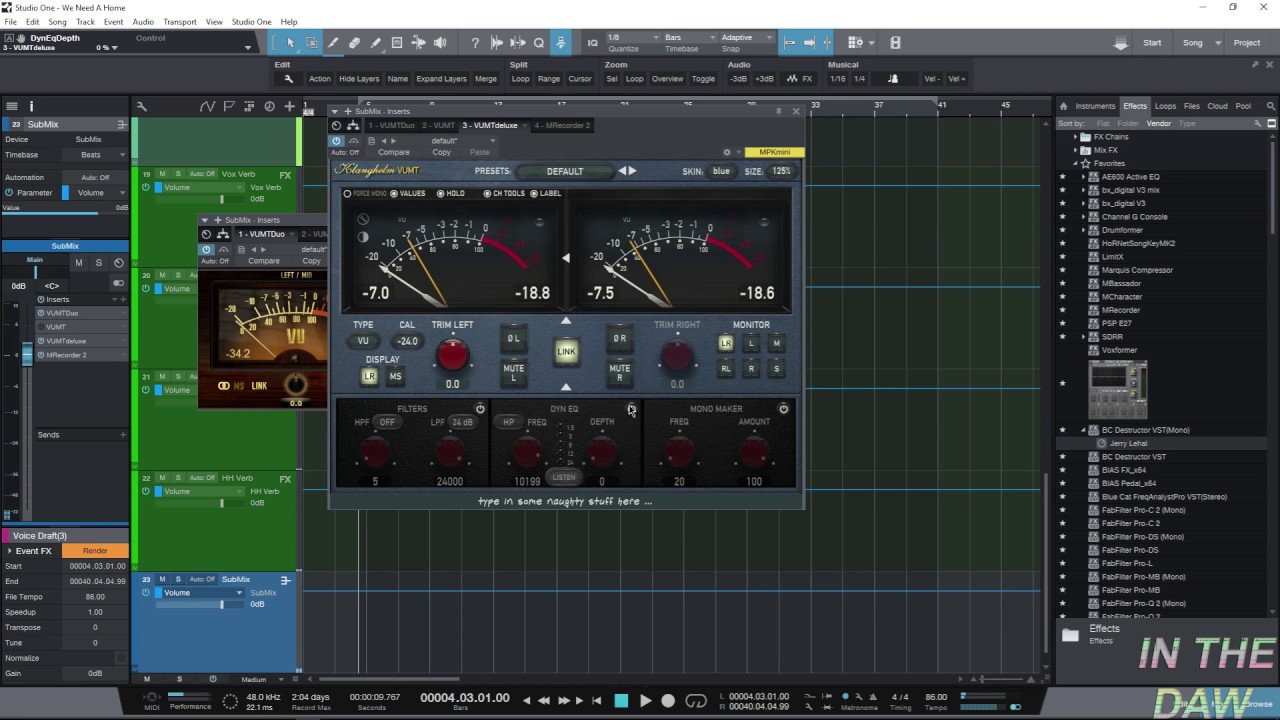Open plugin settings gear icon
Viewport: 1280px width, 720px height.
(x=727, y=152)
